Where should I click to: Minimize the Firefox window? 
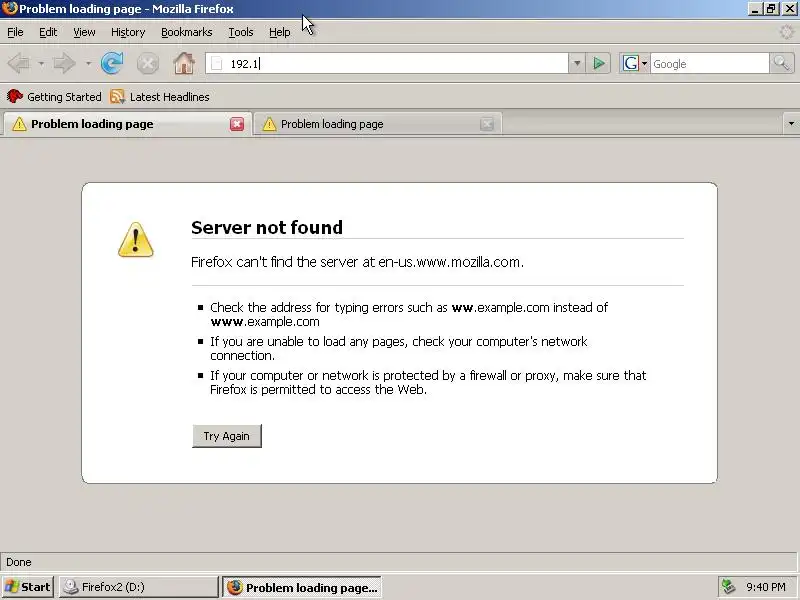(755, 9)
